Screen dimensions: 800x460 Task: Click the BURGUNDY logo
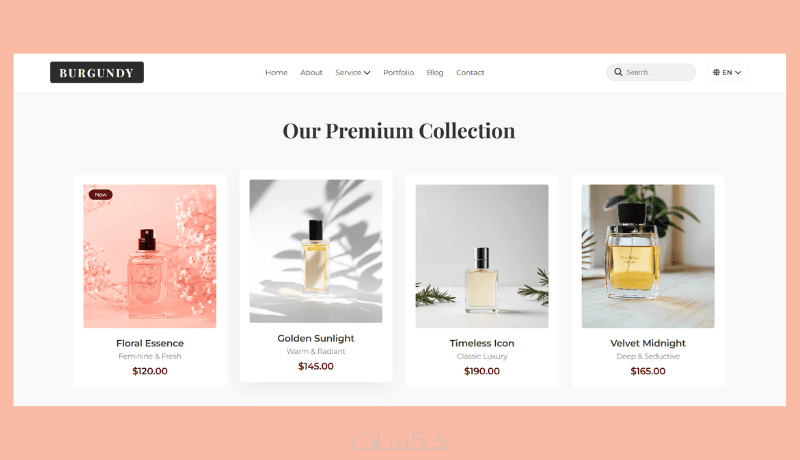pyautogui.click(x=97, y=72)
